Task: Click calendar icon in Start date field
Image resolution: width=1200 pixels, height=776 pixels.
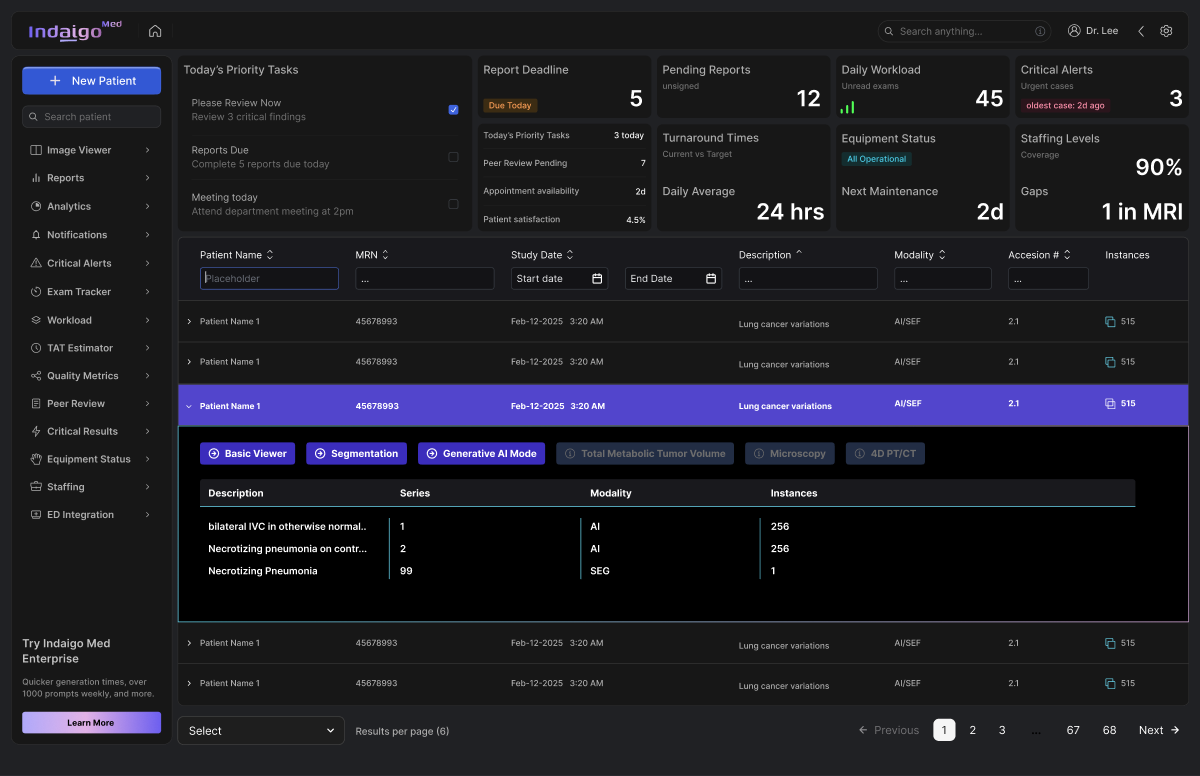Action: tap(597, 279)
